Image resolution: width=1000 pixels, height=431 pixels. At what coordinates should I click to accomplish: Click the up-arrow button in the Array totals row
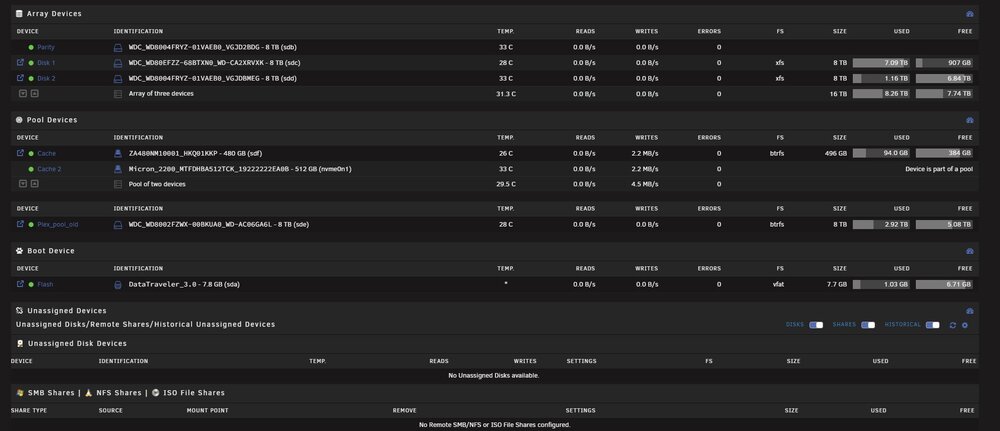34,93
